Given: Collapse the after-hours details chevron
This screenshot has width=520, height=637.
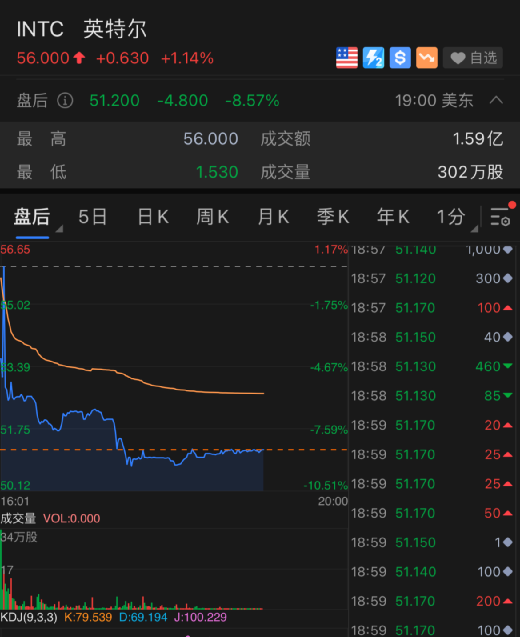Looking at the screenshot, I should click(496, 100).
